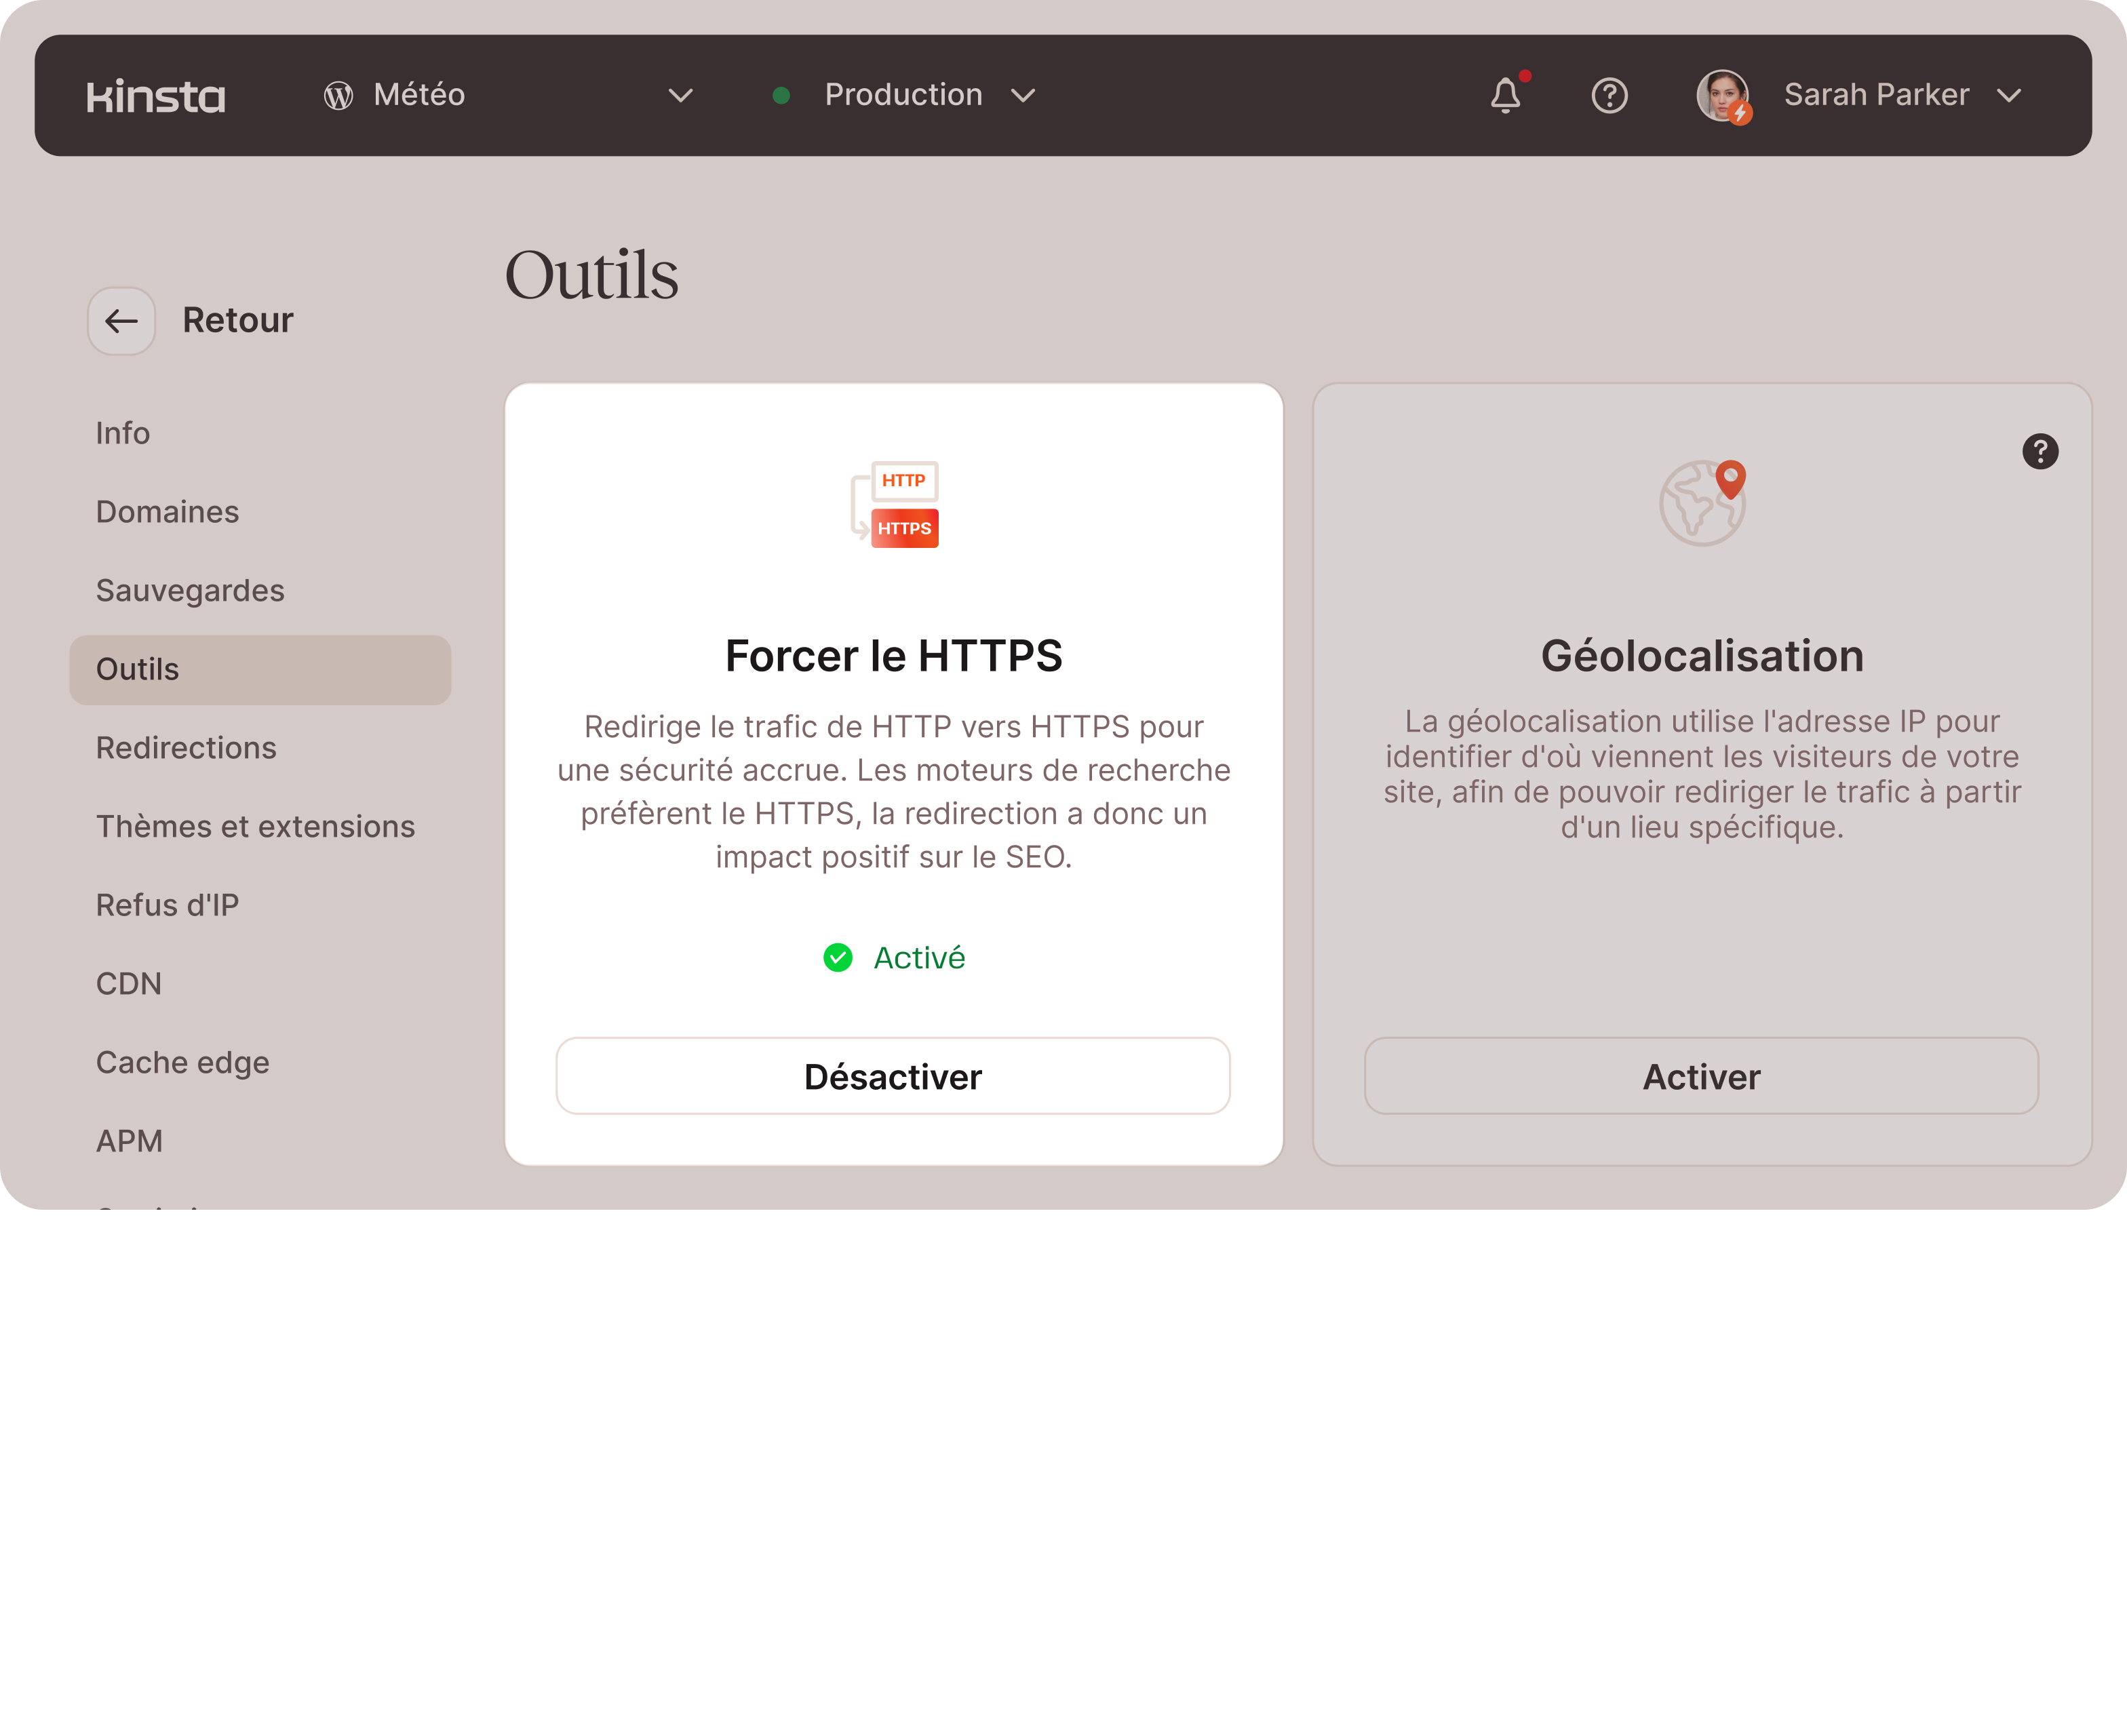The image size is (2127, 1736).
Task: Click Sarah Parker's avatar picture
Action: 1722,96
